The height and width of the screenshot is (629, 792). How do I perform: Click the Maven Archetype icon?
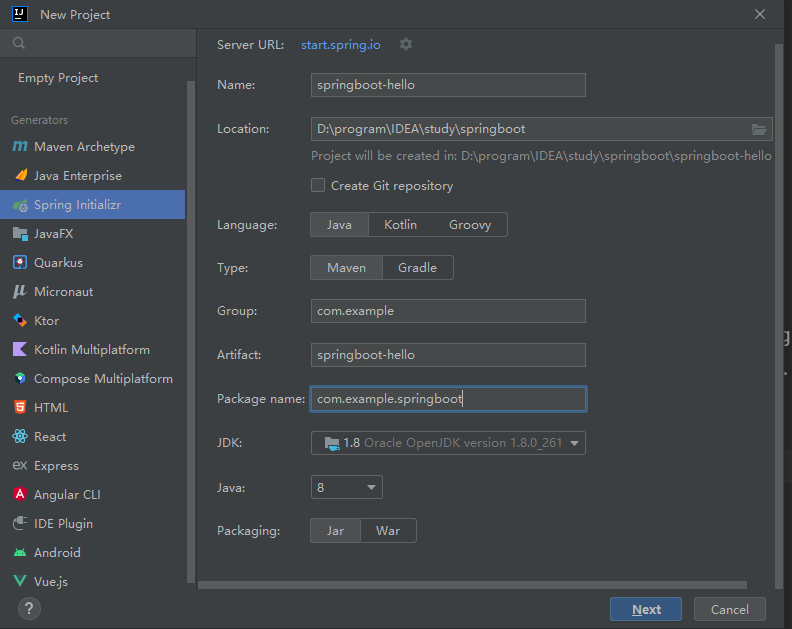(x=20, y=147)
